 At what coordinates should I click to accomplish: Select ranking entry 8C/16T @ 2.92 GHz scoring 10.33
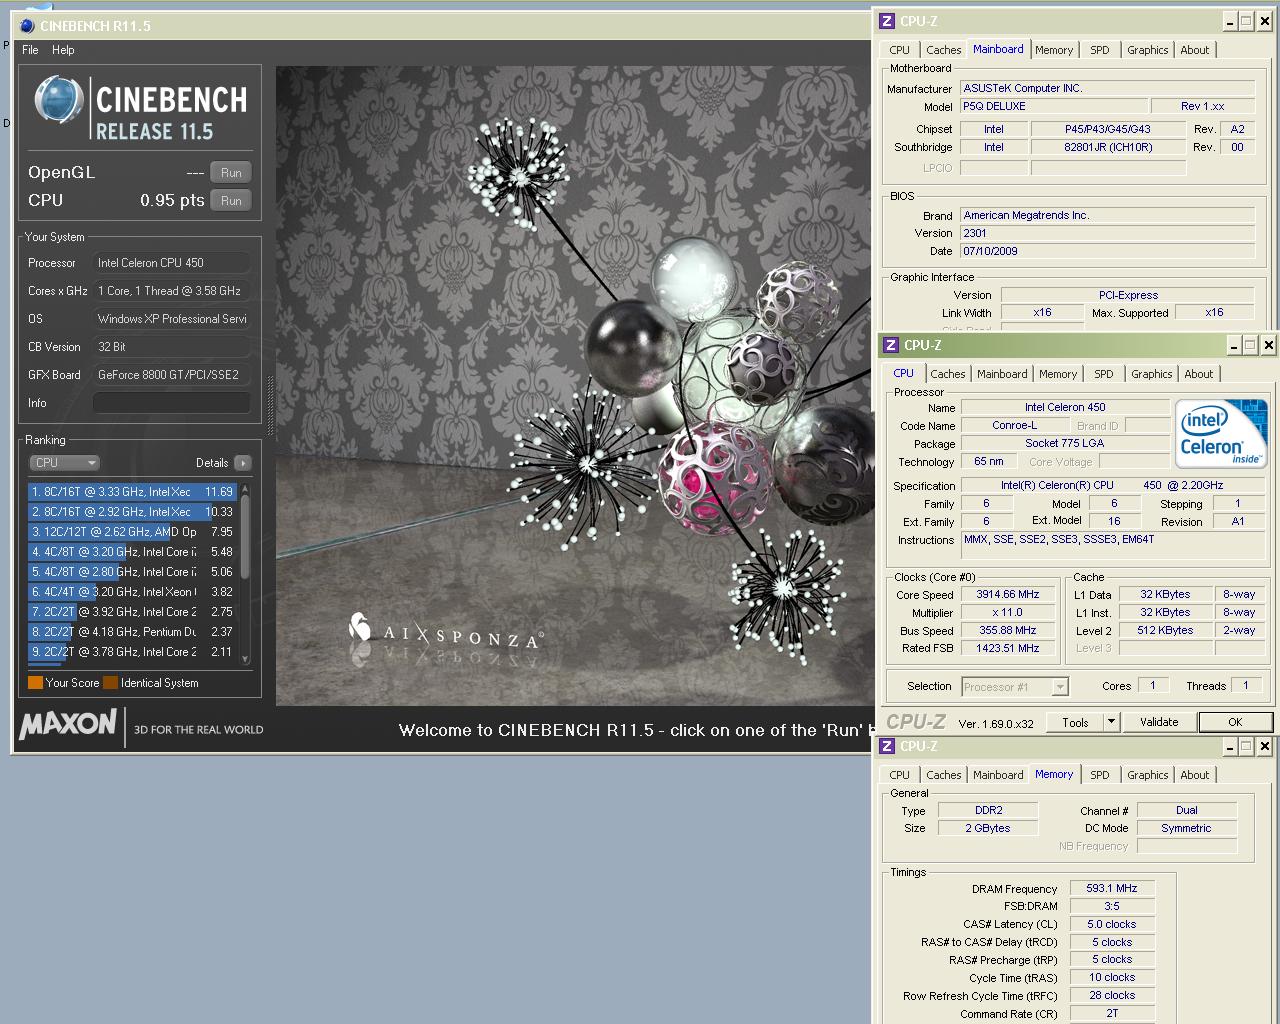click(132, 512)
